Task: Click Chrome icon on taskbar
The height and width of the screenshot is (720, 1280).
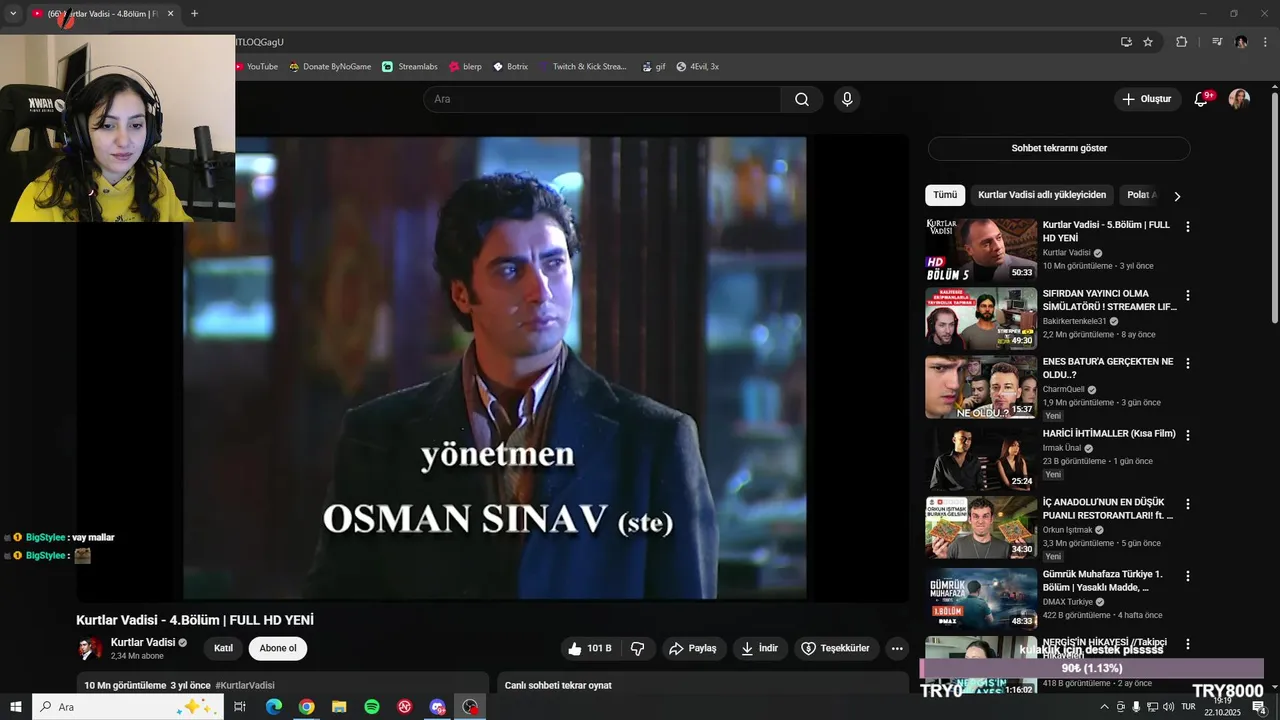Action: click(306, 707)
